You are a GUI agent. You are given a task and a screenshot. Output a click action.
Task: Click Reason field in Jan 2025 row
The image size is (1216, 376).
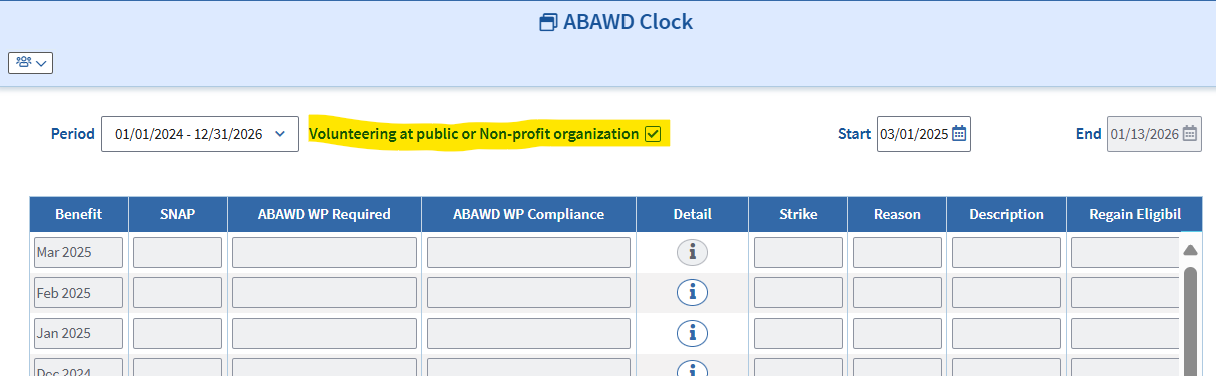pos(897,332)
